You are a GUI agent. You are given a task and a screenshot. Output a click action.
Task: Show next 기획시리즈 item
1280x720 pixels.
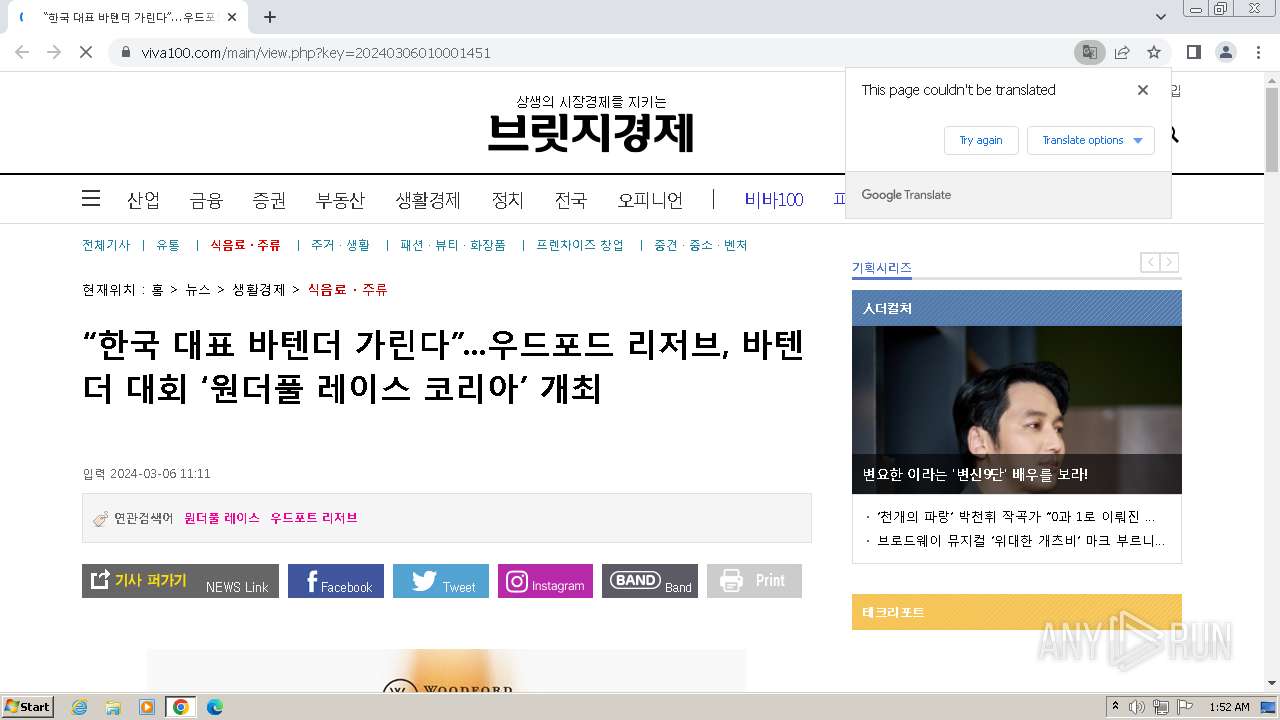[x=1169, y=262]
